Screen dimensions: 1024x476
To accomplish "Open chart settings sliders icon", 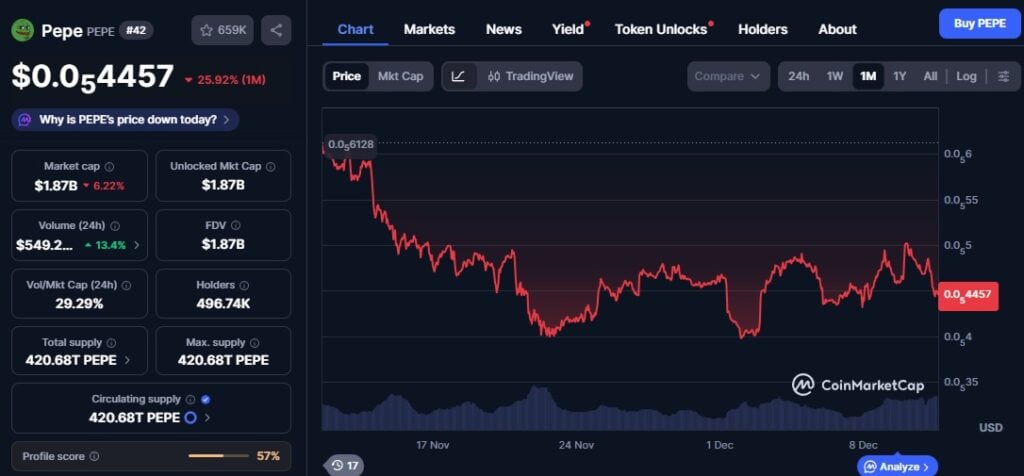I will tap(1003, 76).
